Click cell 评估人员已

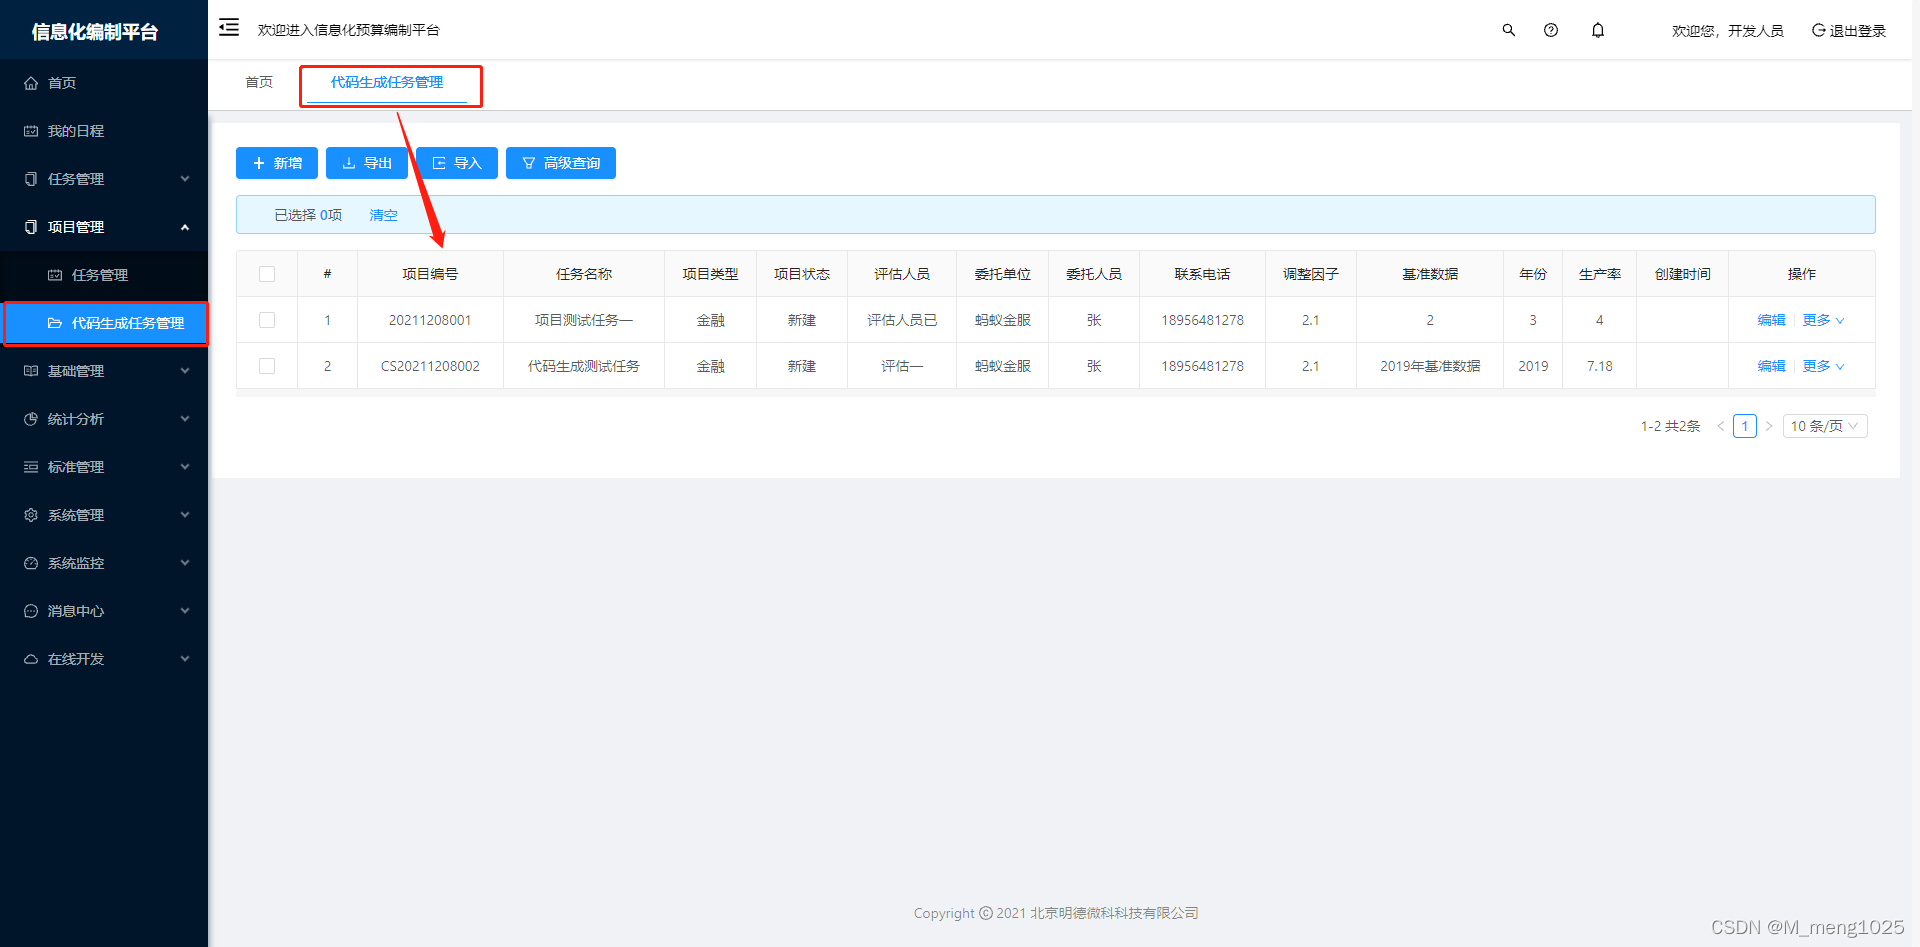tap(902, 320)
